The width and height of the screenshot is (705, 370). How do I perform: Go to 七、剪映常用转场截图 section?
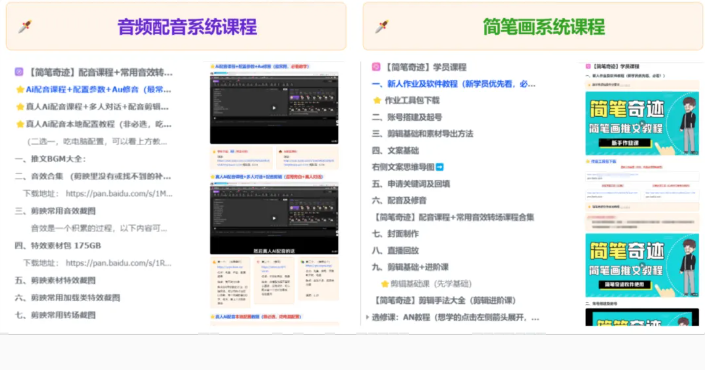tap(55, 315)
